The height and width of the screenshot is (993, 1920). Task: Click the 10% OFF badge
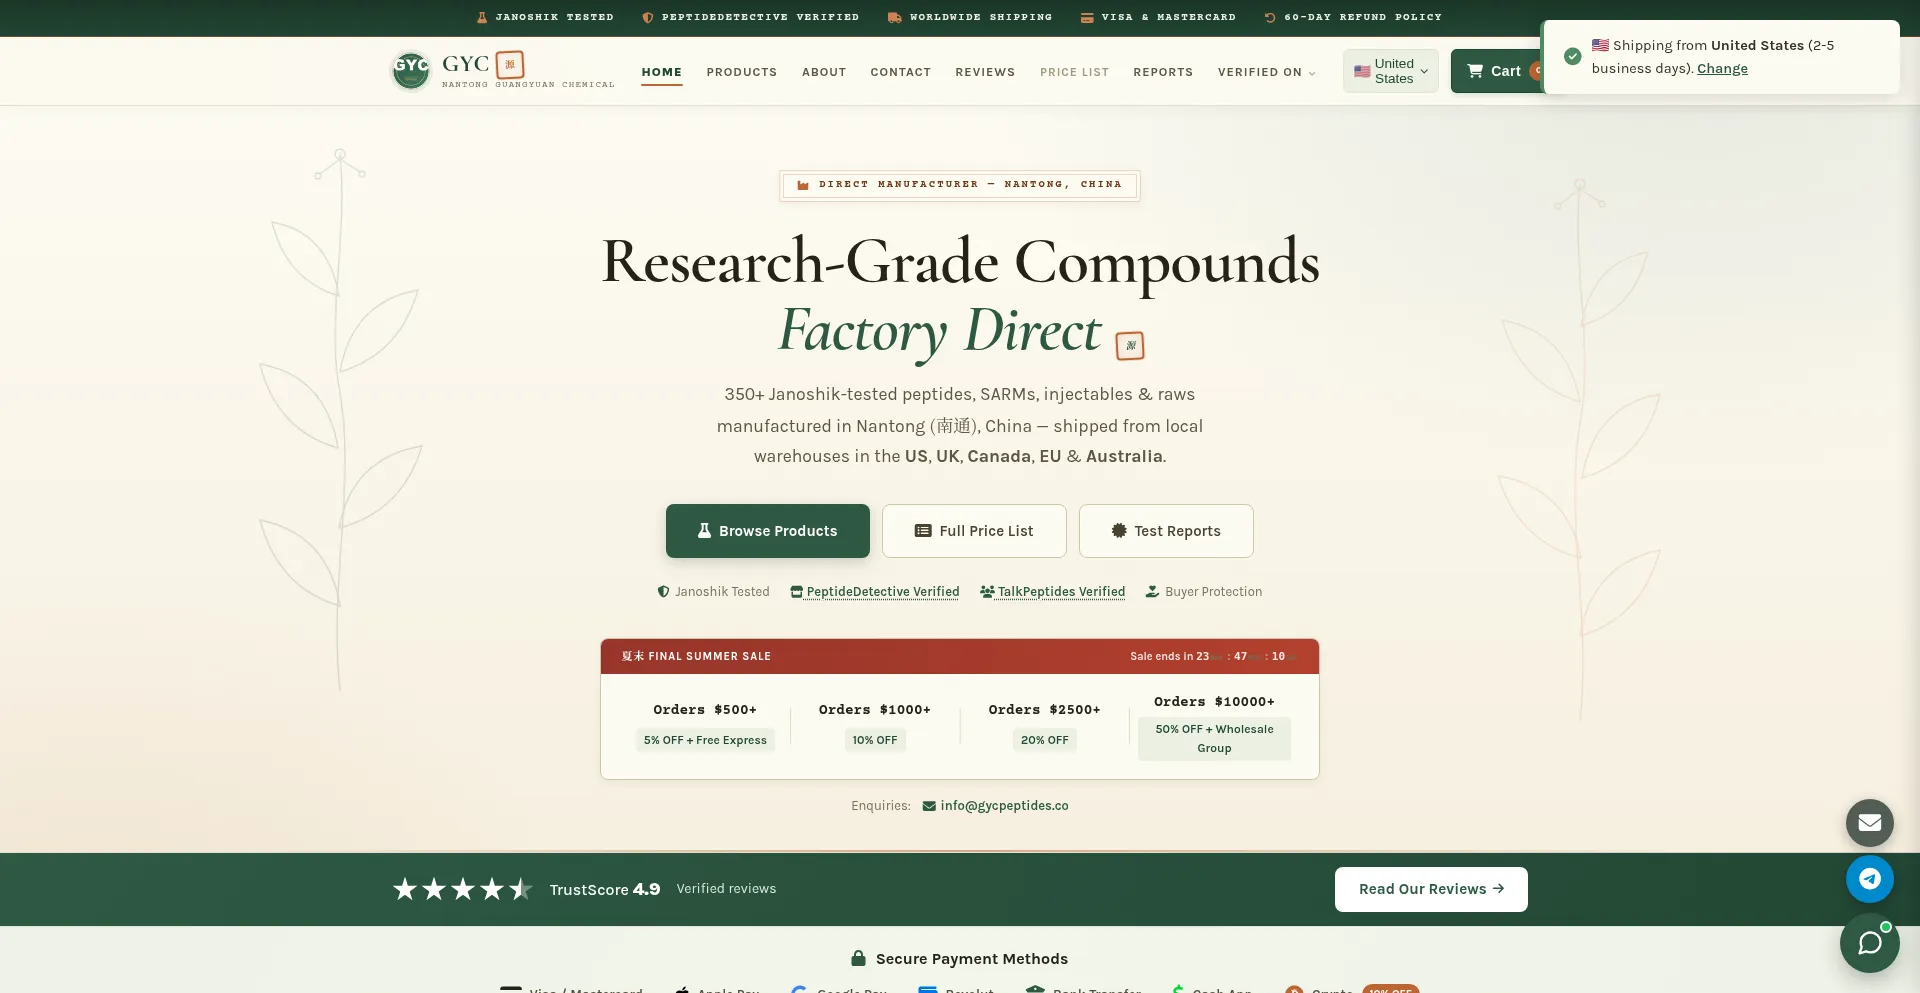875,740
